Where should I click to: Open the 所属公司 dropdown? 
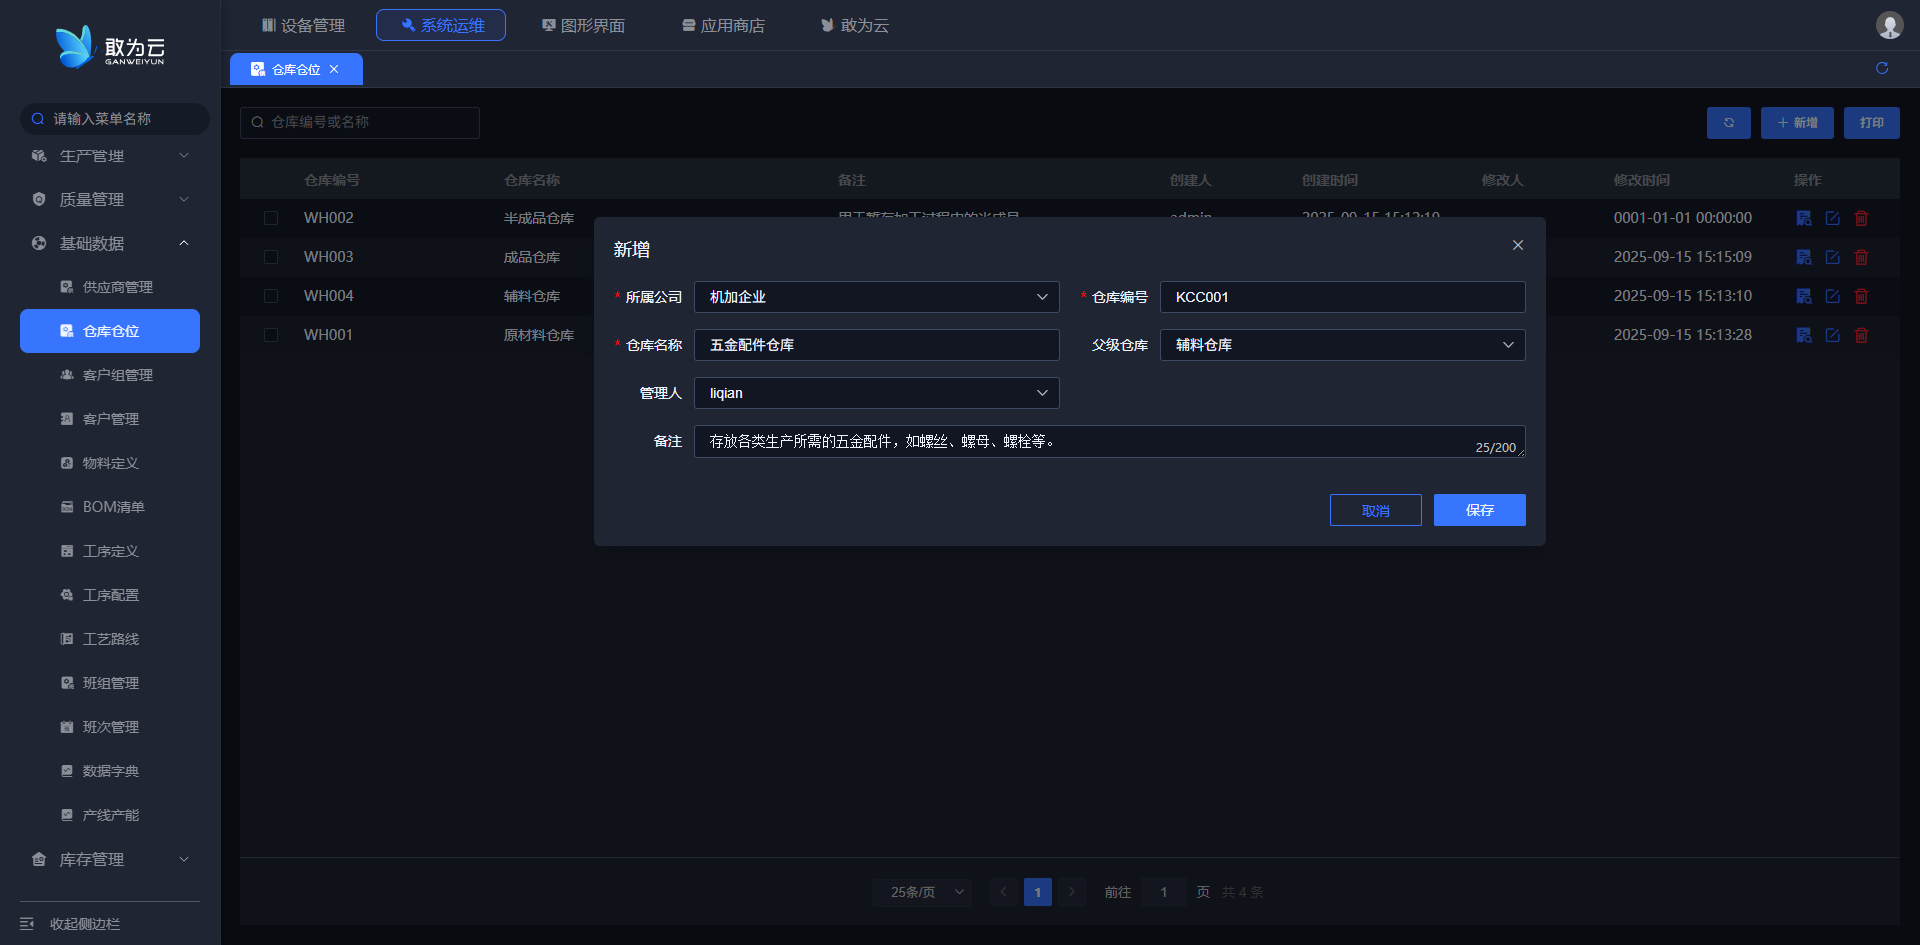(876, 297)
